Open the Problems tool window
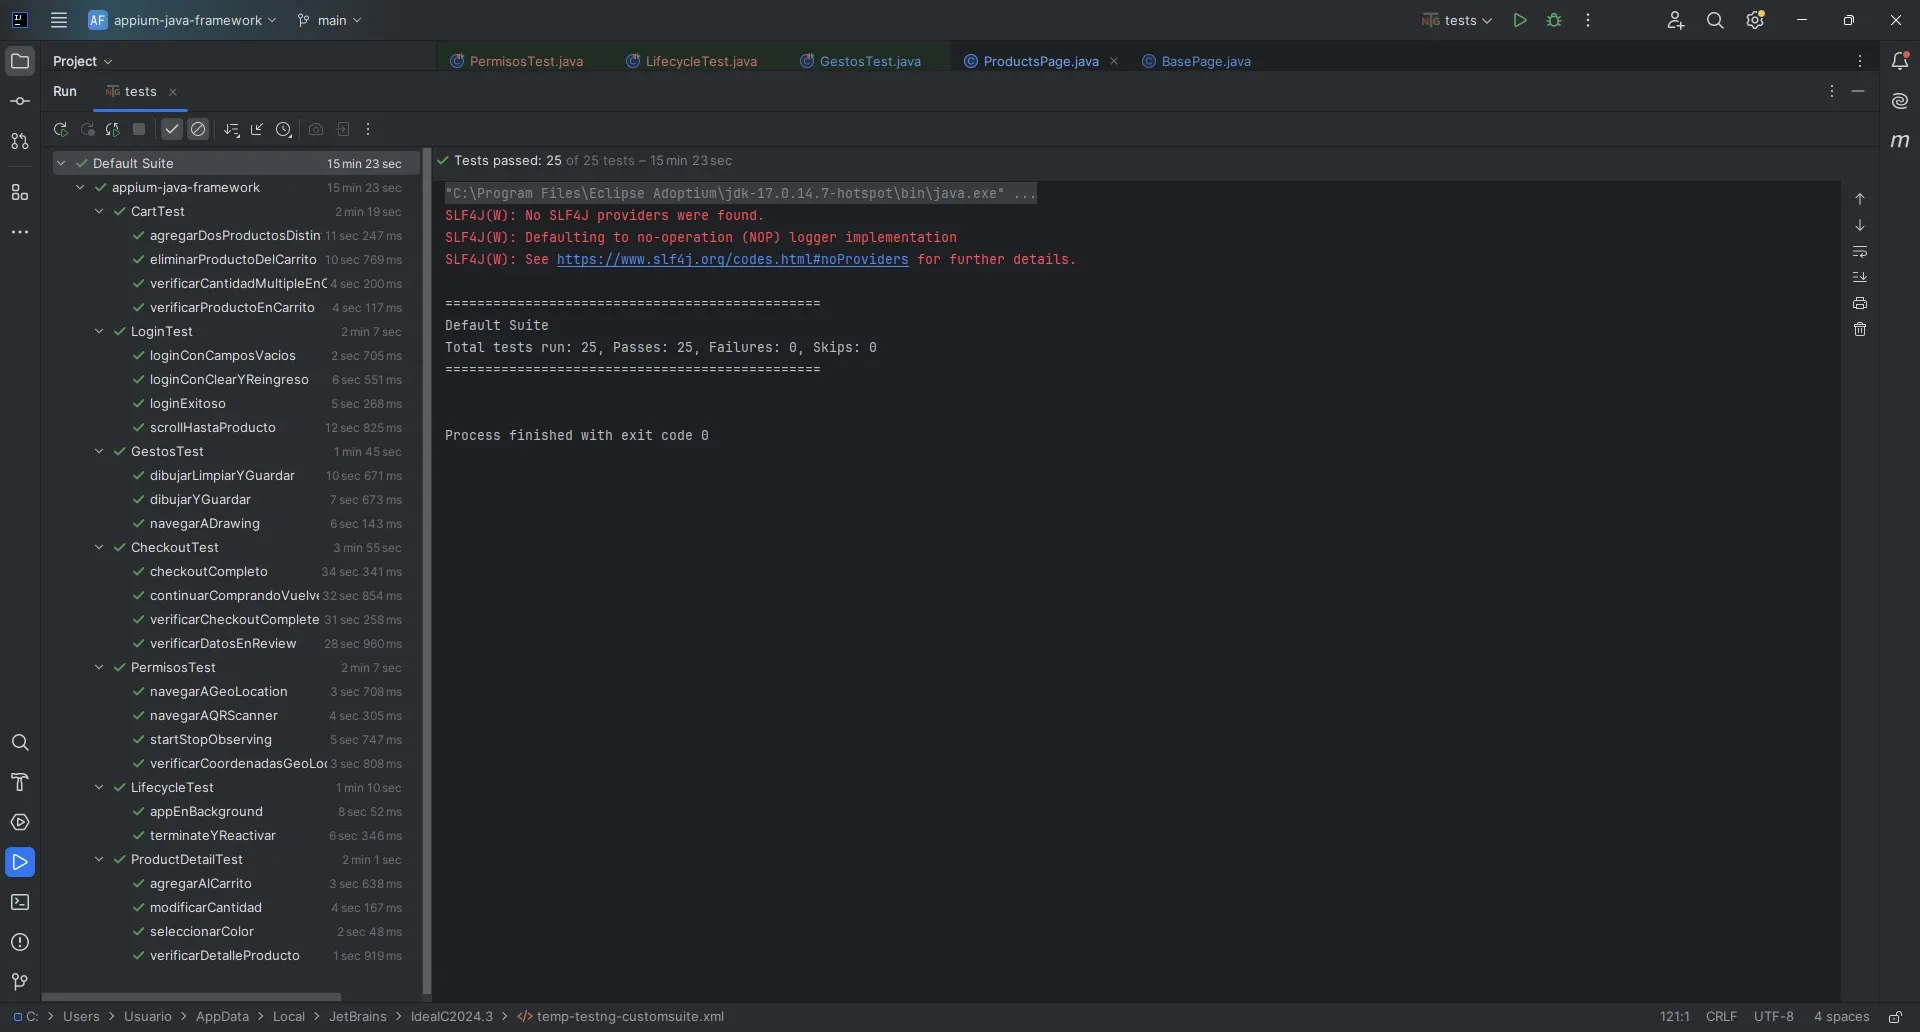The image size is (1920, 1032). 19,943
